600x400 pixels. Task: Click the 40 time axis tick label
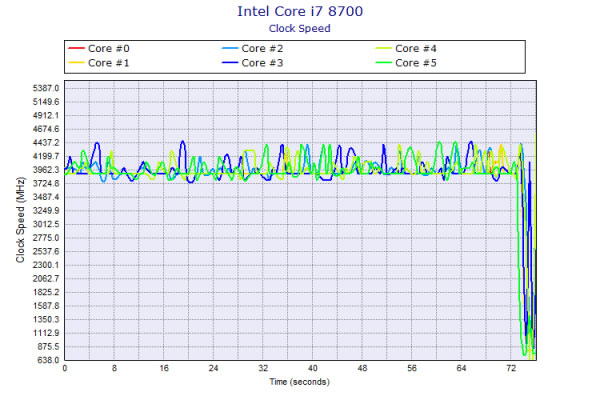pyautogui.click(x=313, y=368)
